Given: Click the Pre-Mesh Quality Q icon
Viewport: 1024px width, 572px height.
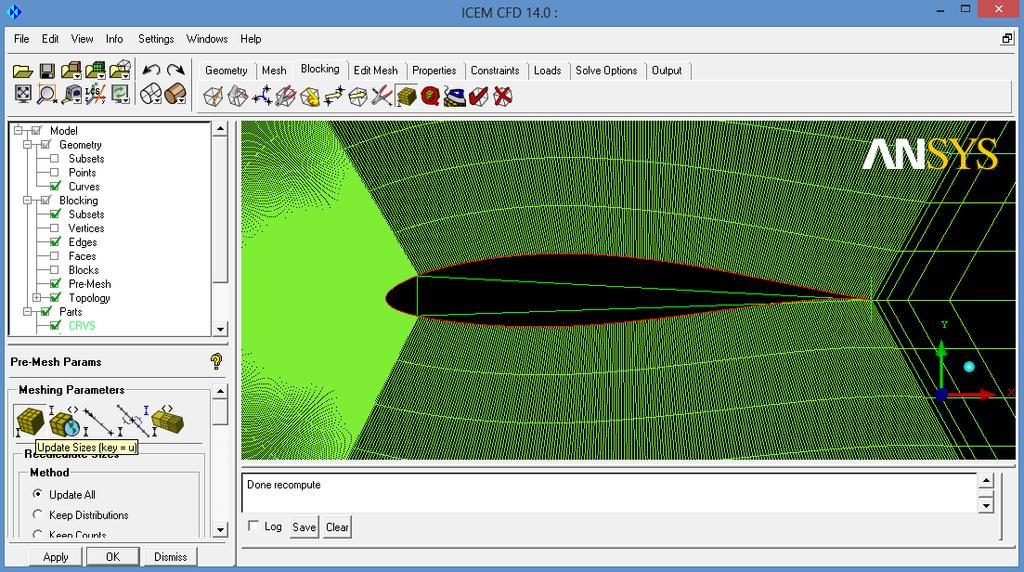Looking at the screenshot, I should [430, 97].
